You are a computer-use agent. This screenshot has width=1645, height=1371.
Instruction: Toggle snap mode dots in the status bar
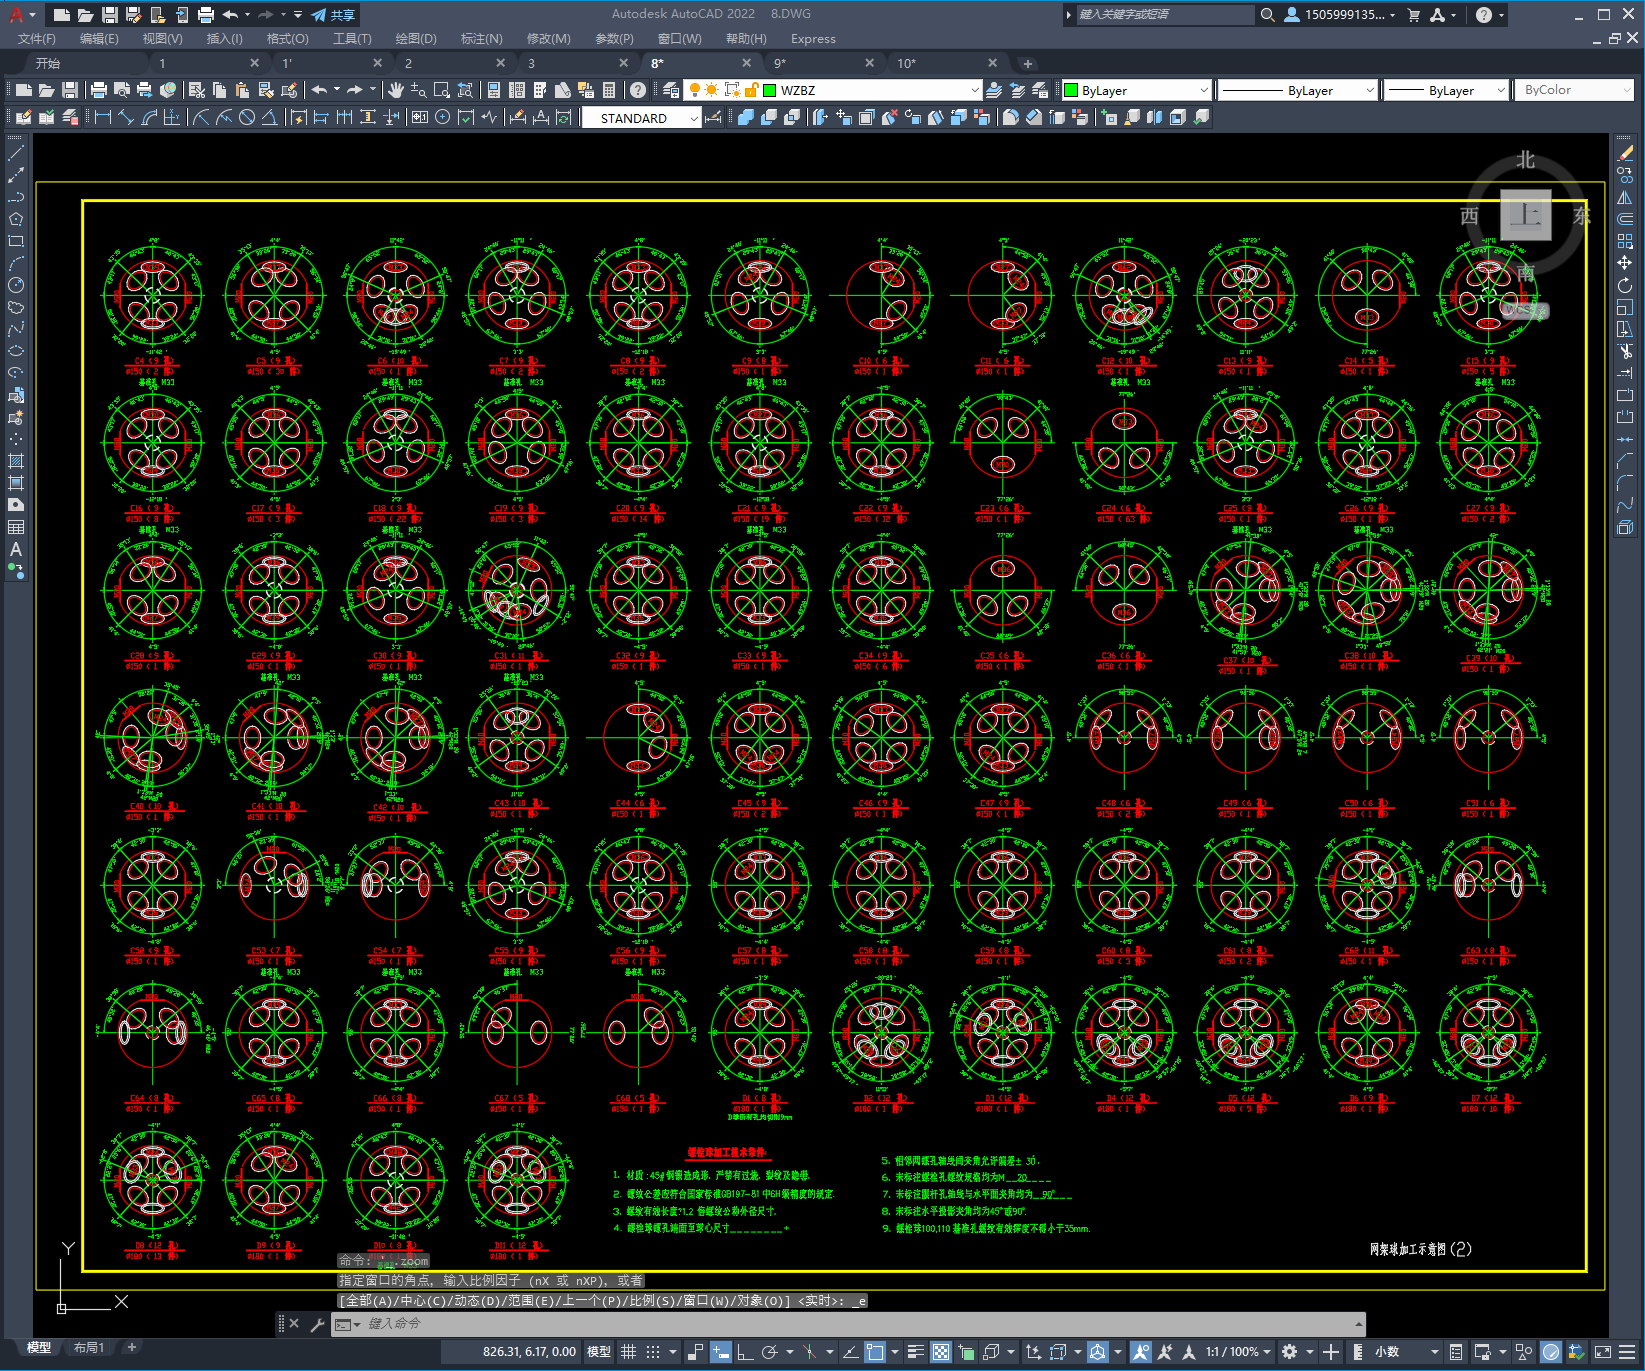coord(653,1352)
